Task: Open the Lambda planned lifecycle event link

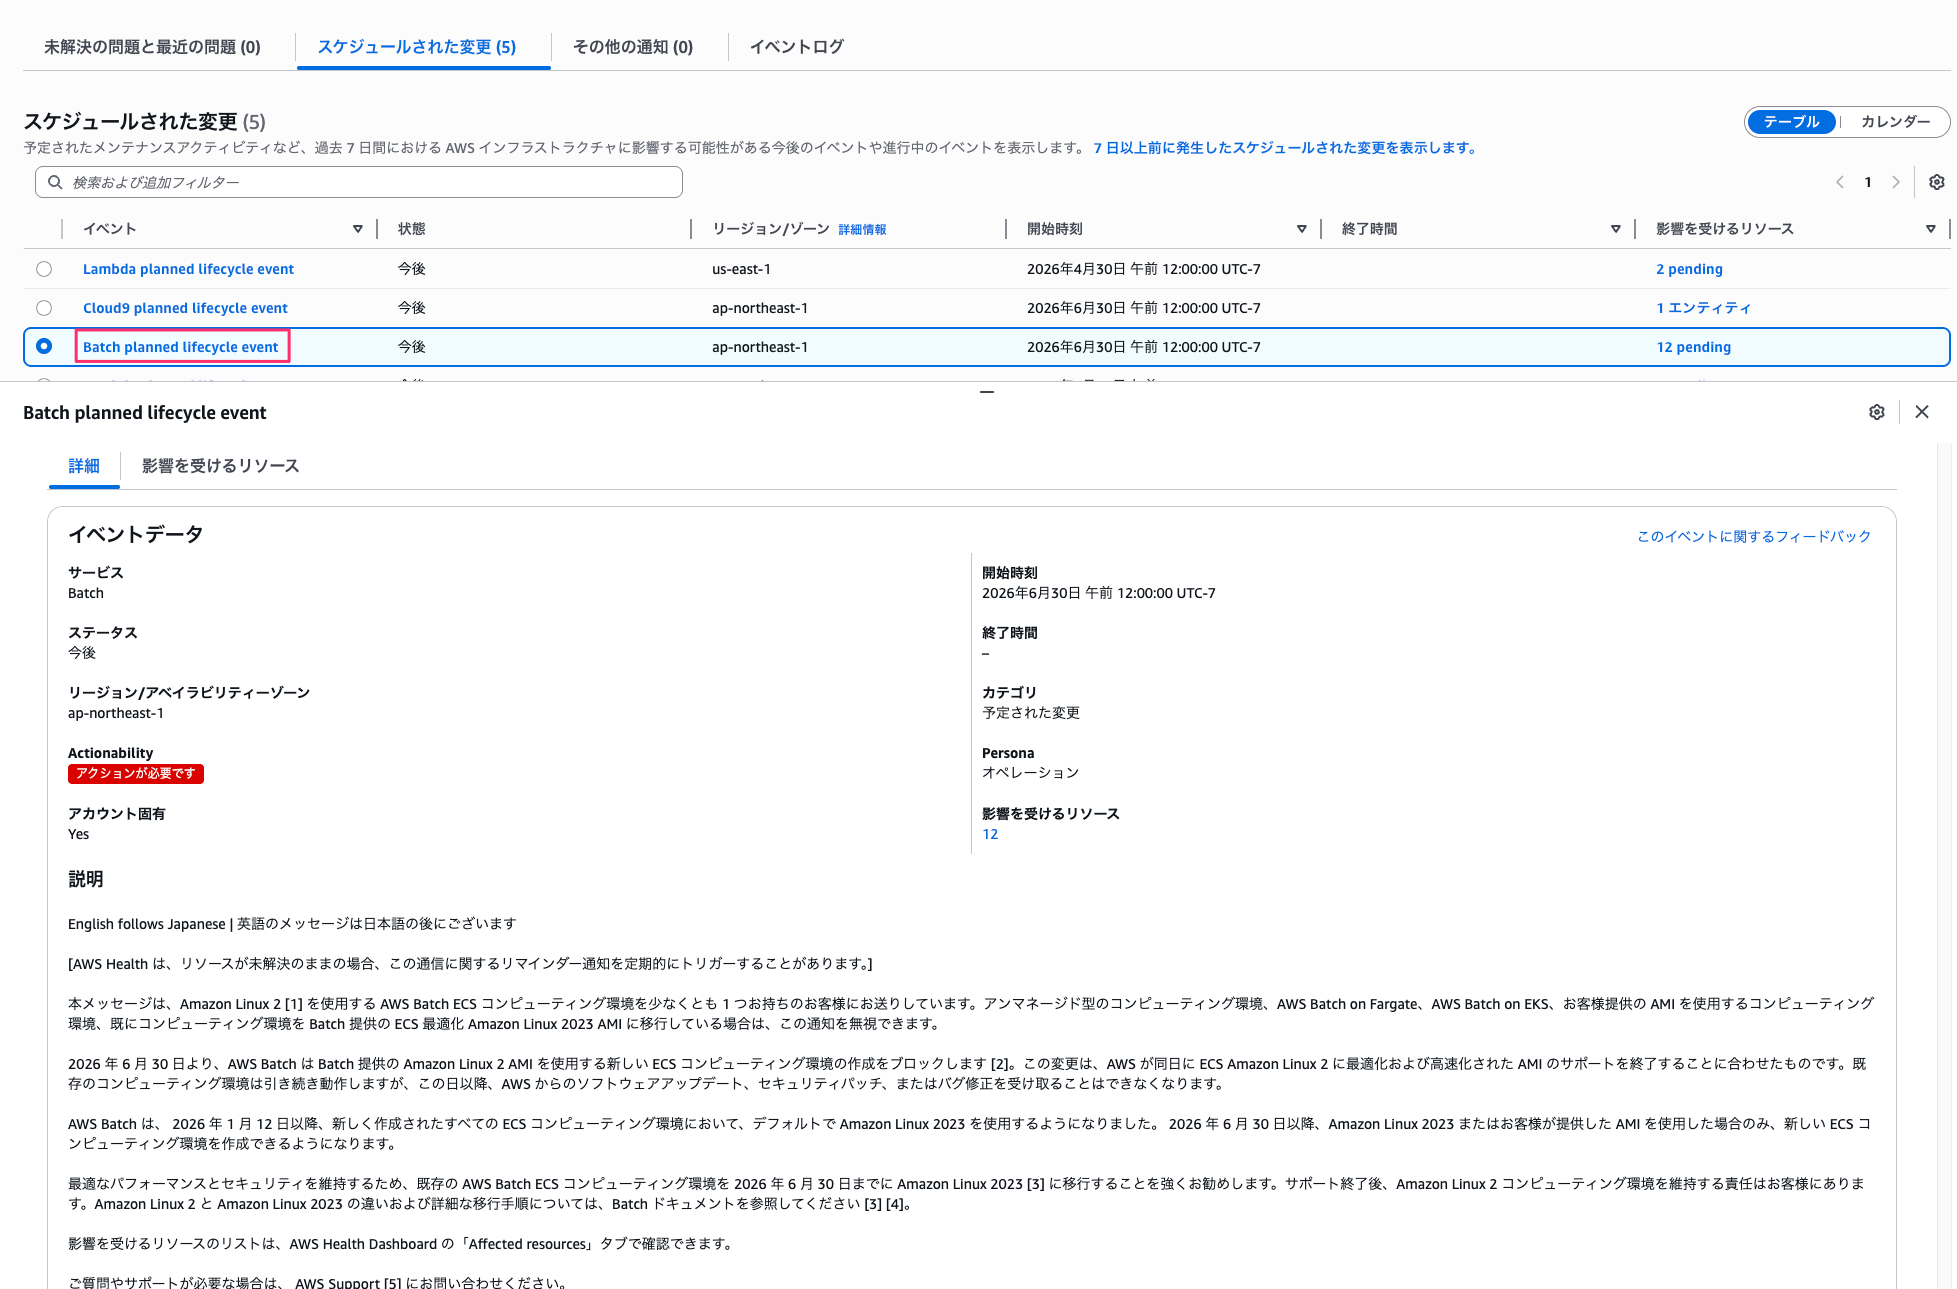Action: click(188, 268)
